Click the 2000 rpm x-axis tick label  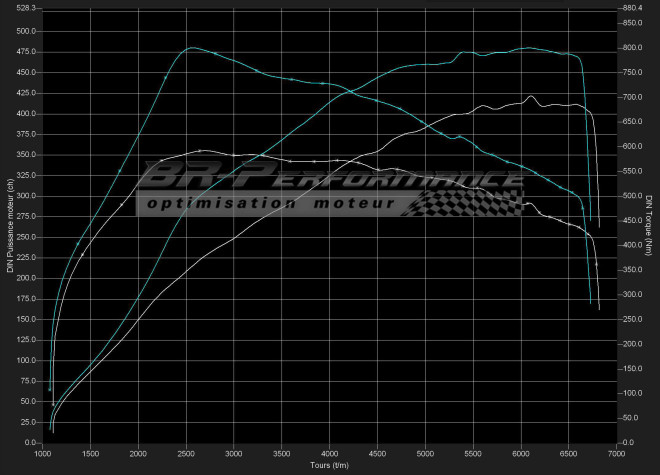[138, 453]
